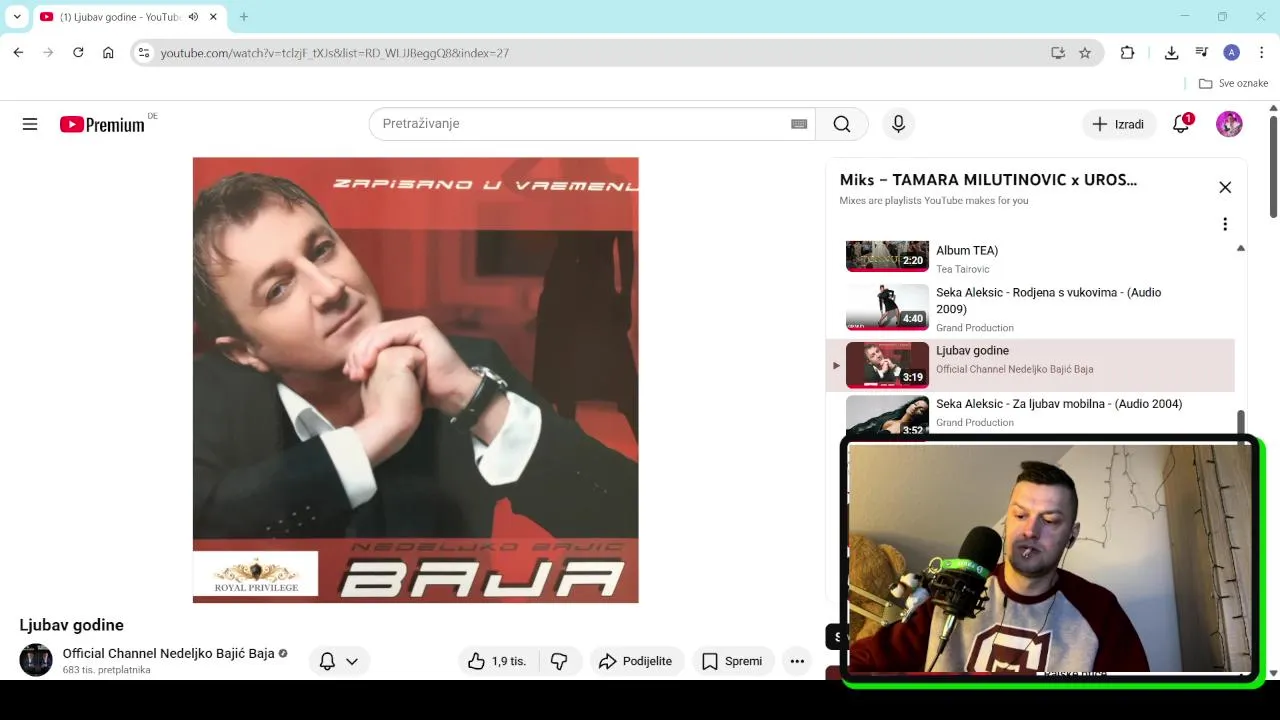Close the Miks playlist panel

pyautogui.click(x=1225, y=187)
